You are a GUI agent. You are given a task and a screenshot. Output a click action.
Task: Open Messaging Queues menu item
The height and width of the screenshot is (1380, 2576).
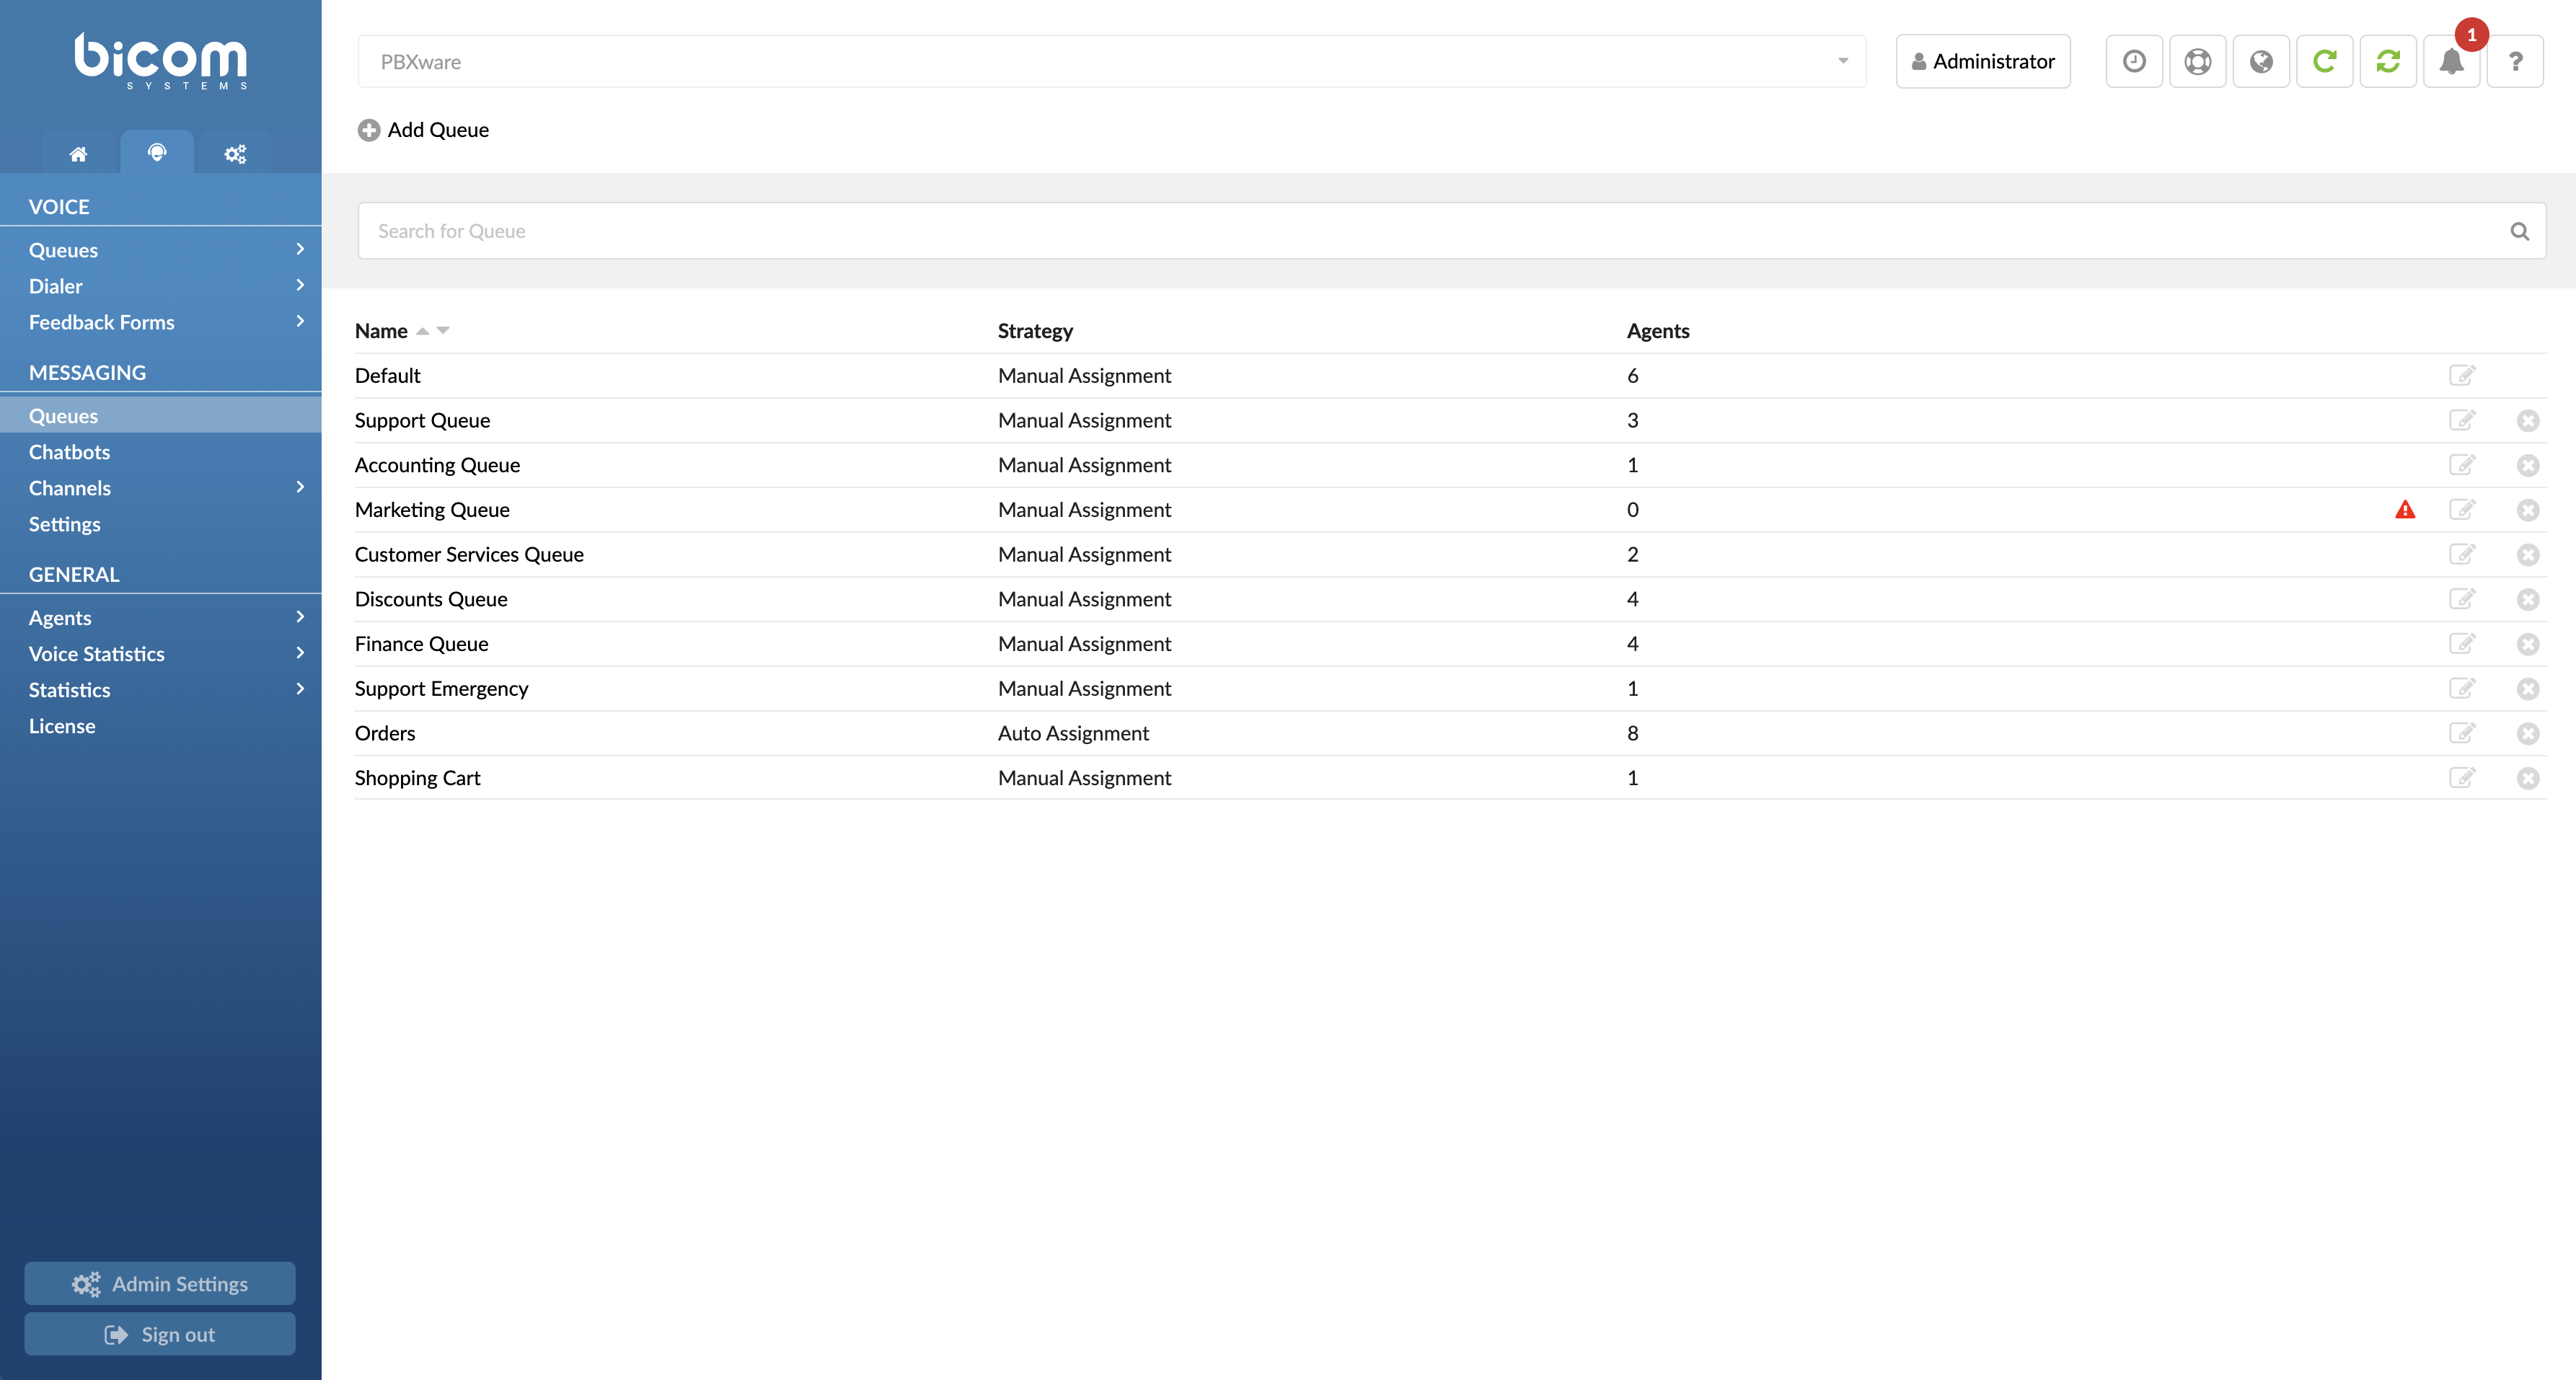pos(160,415)
